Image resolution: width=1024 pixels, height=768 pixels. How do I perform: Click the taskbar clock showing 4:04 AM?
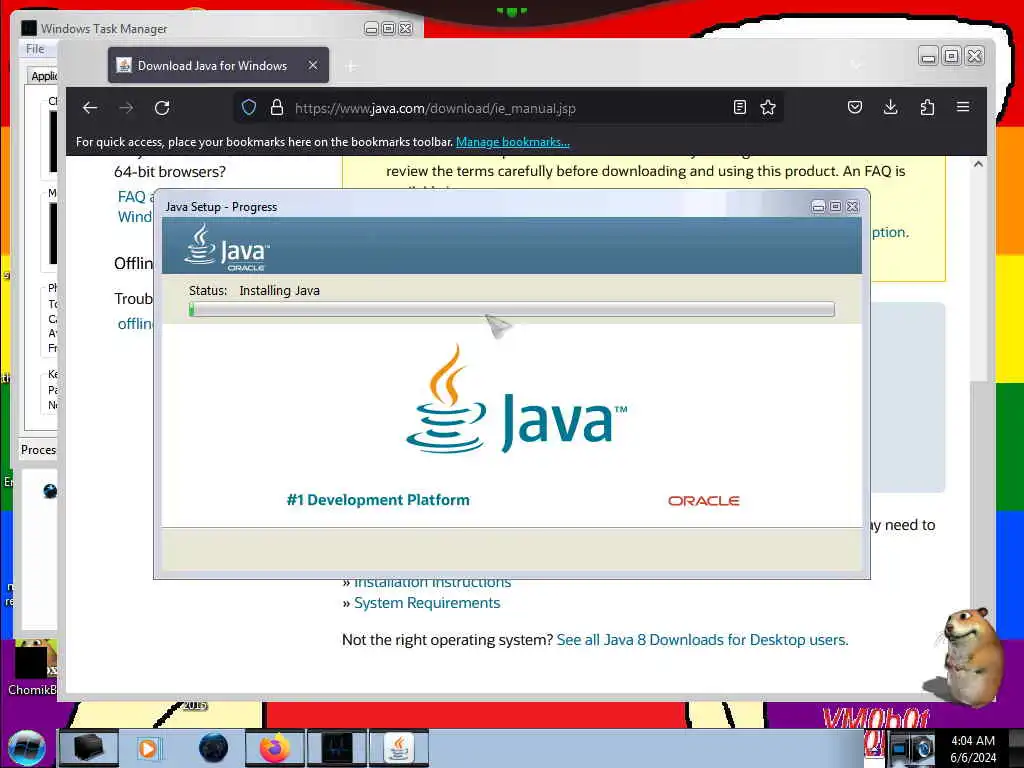pos(973,748)
